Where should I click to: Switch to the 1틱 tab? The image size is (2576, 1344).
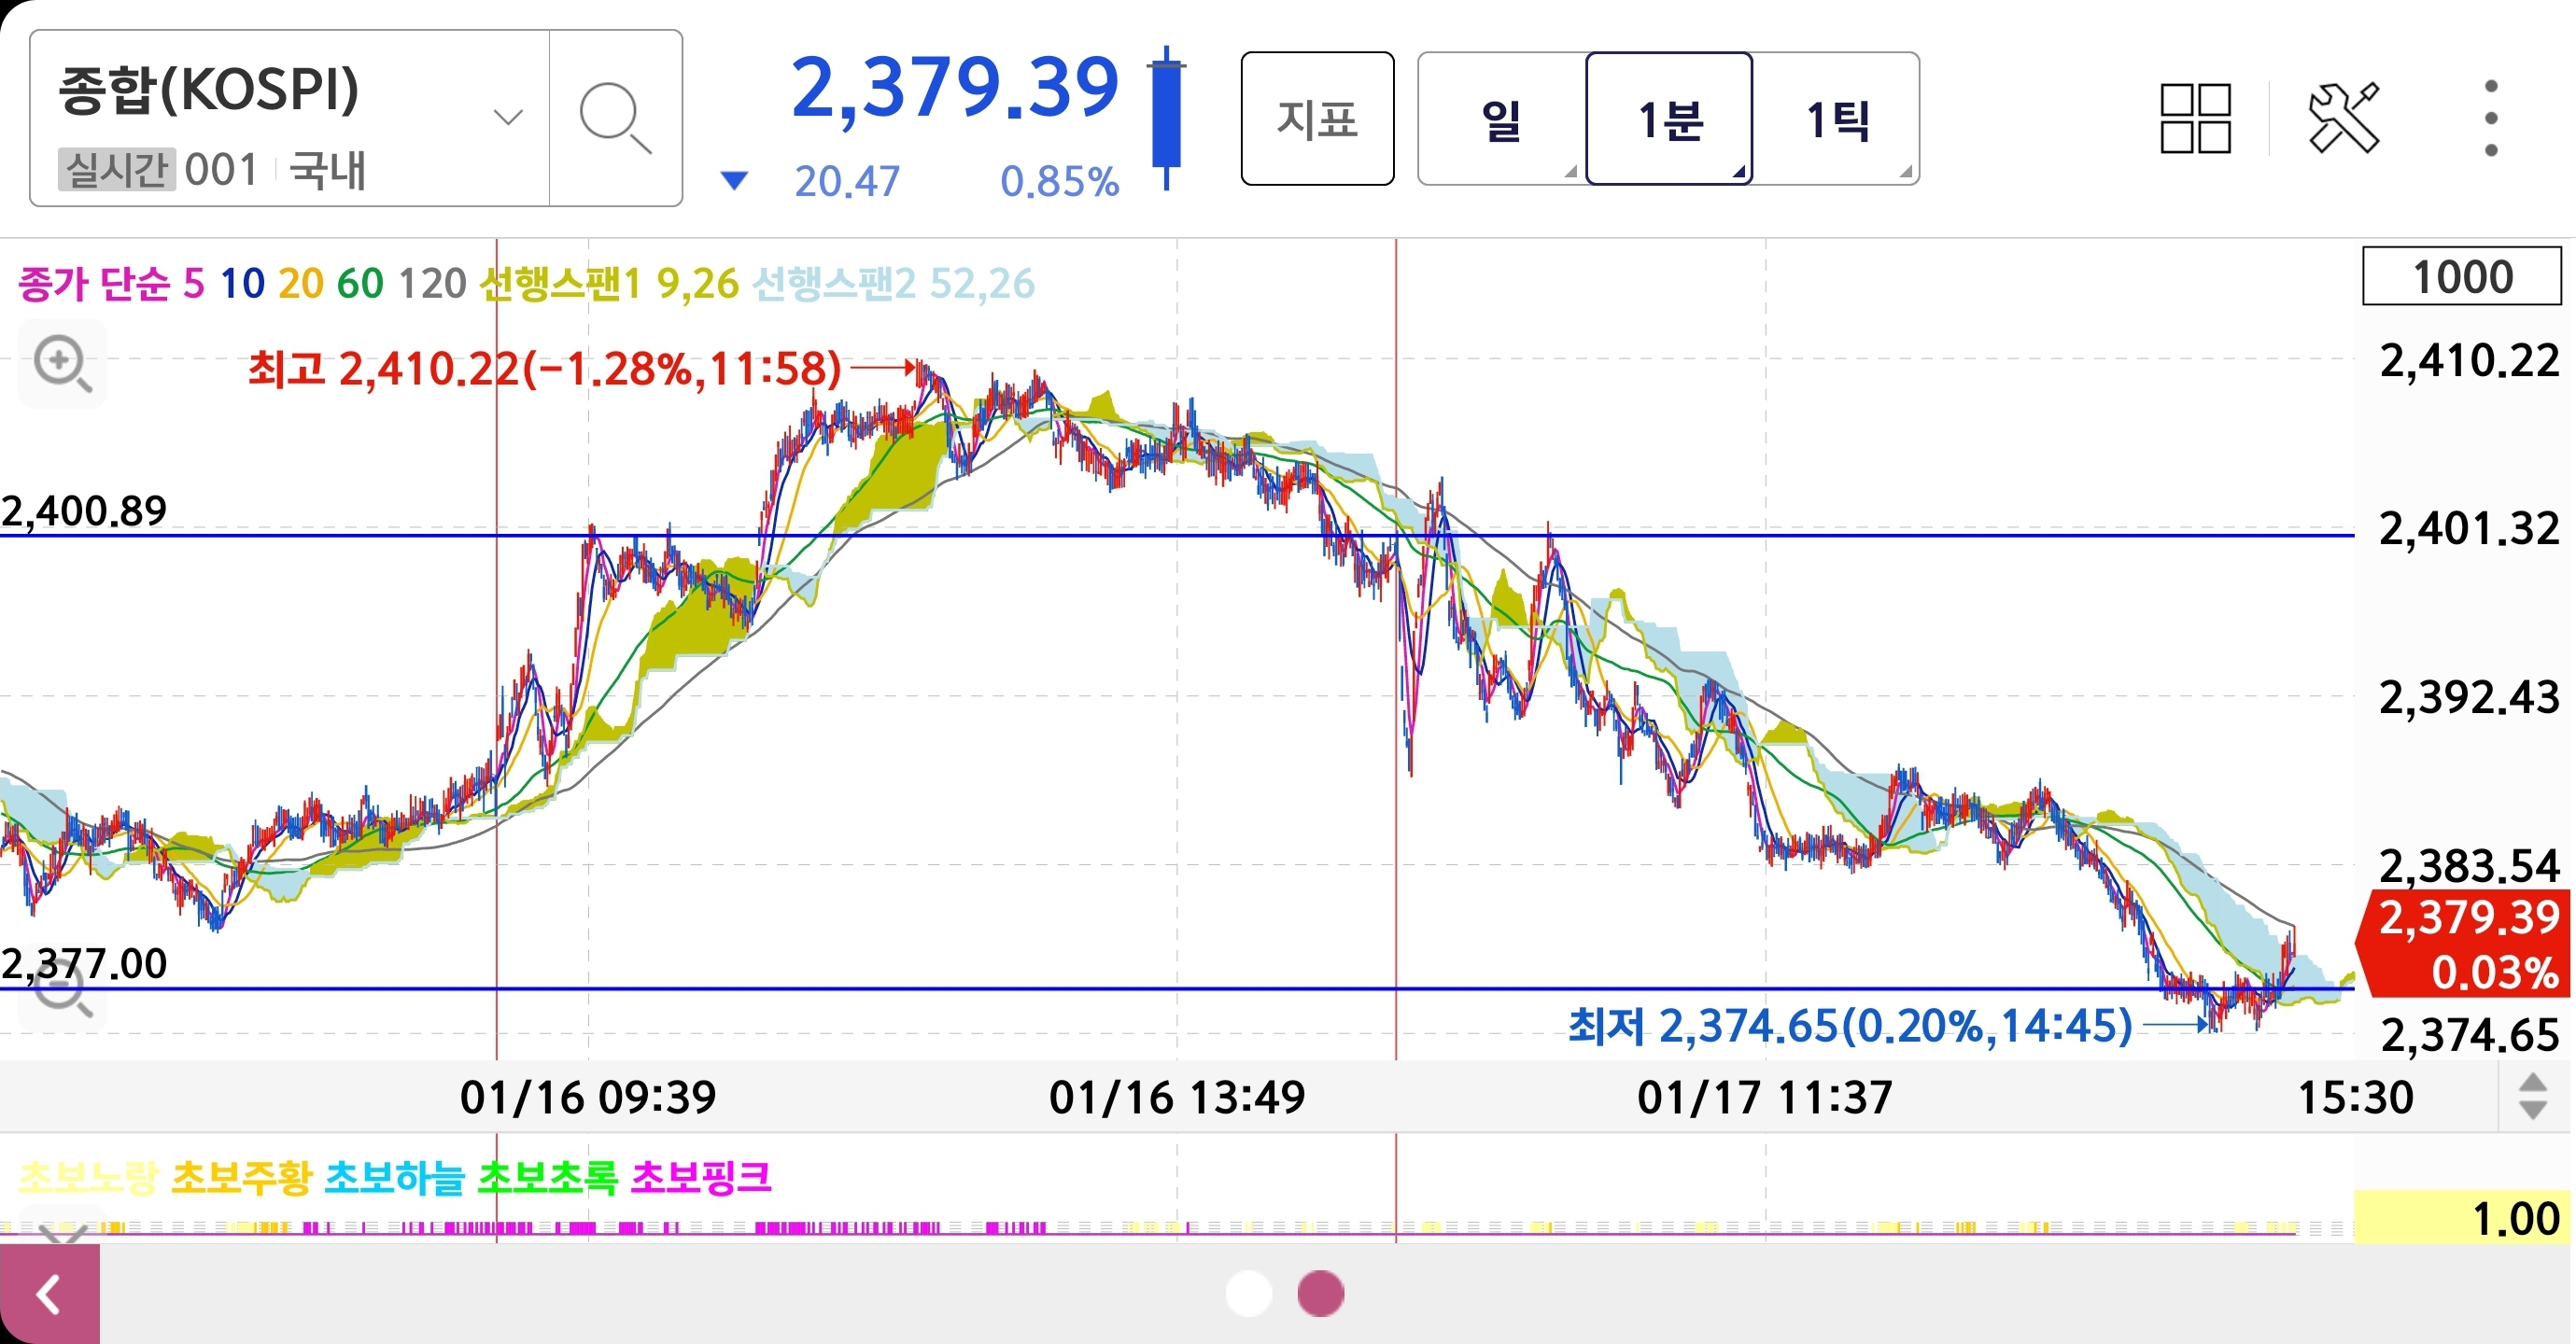click(1838, 118)
